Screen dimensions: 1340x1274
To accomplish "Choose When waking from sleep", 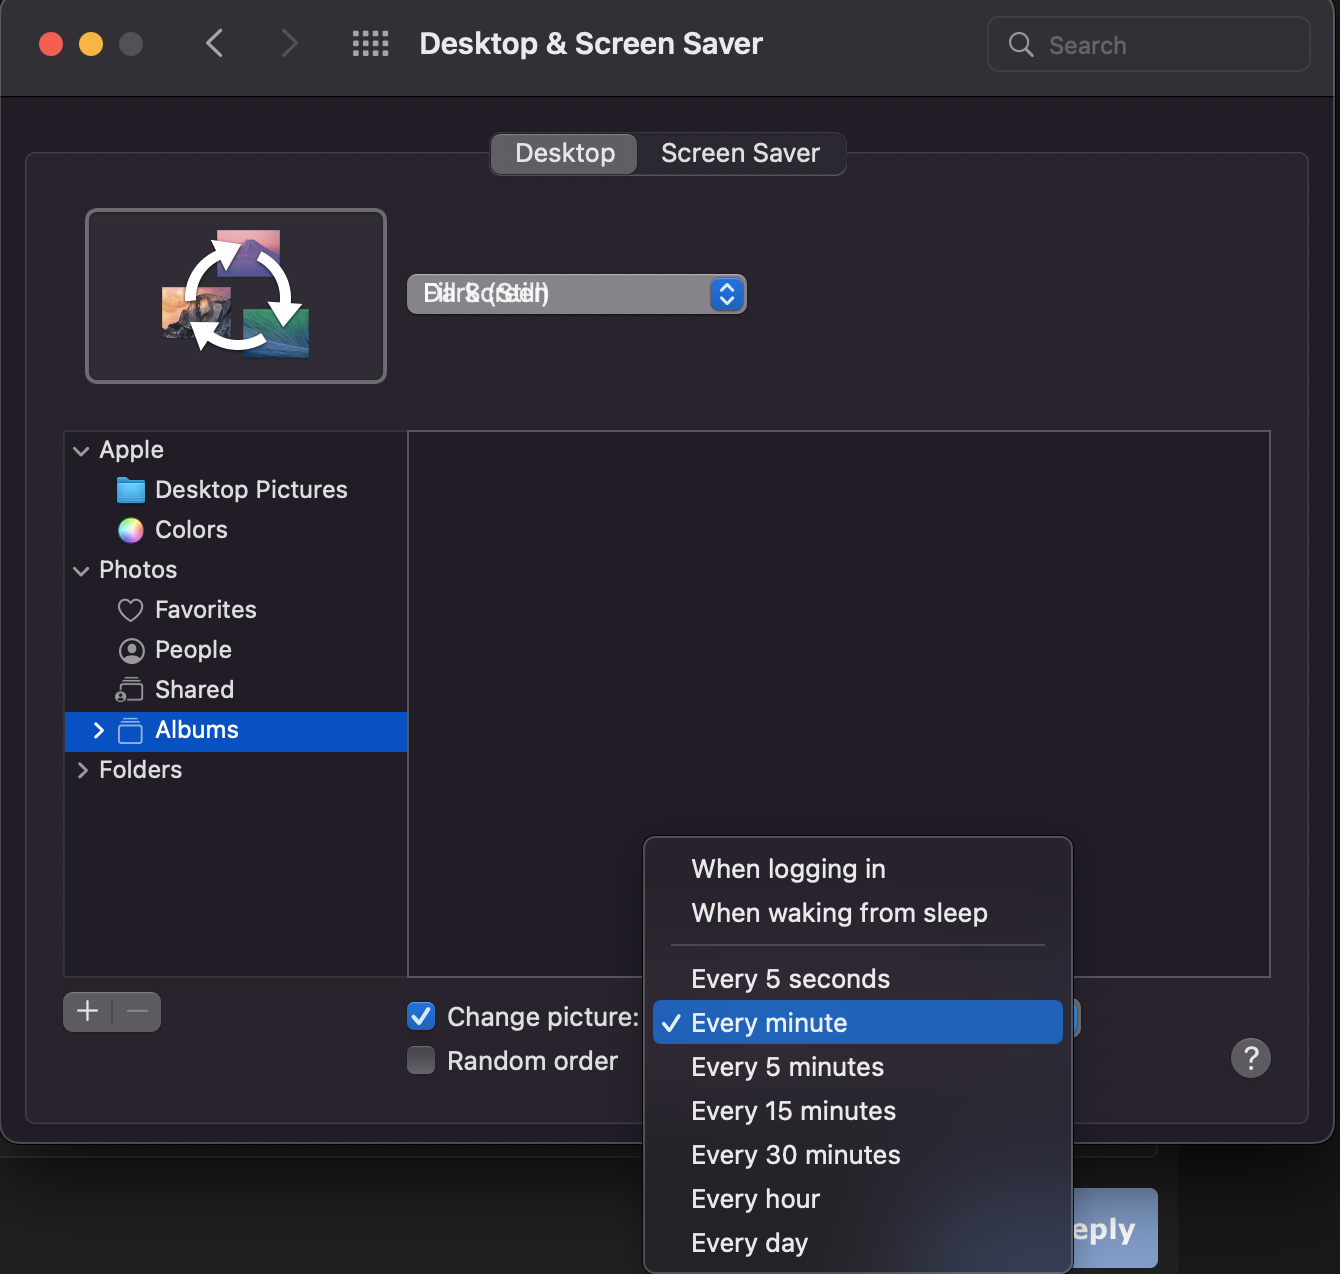I will [858, 913].
